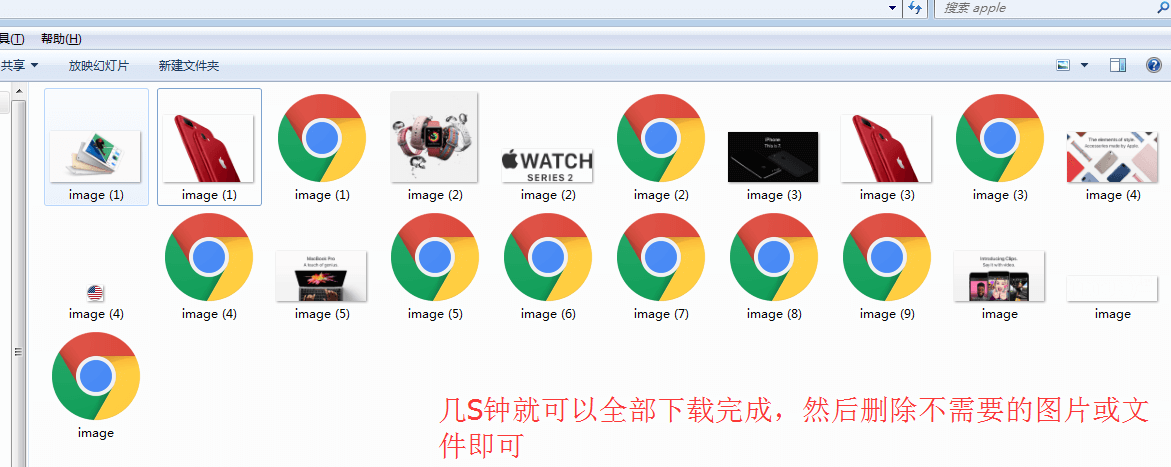This screenshot has width=1171, height=467.
Task: Select red iPhone picture named image (1)
Action: 209,146
